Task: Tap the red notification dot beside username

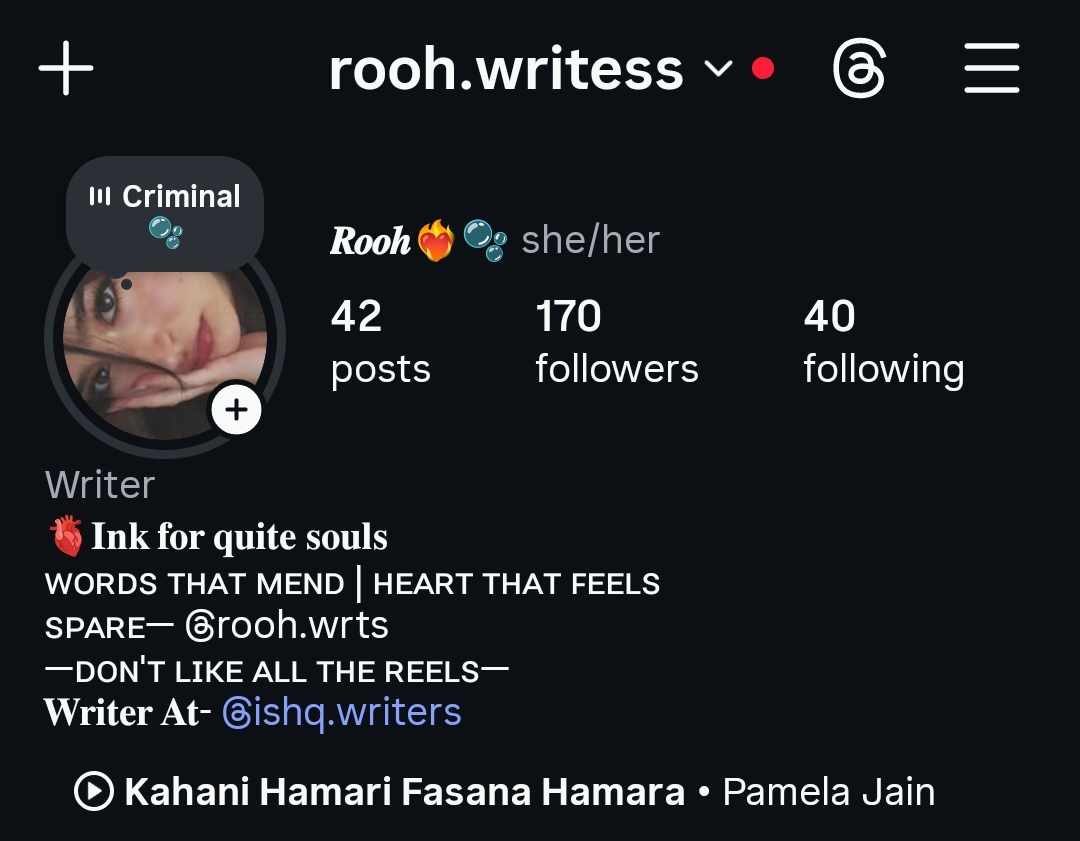Action: click(762, 68)
